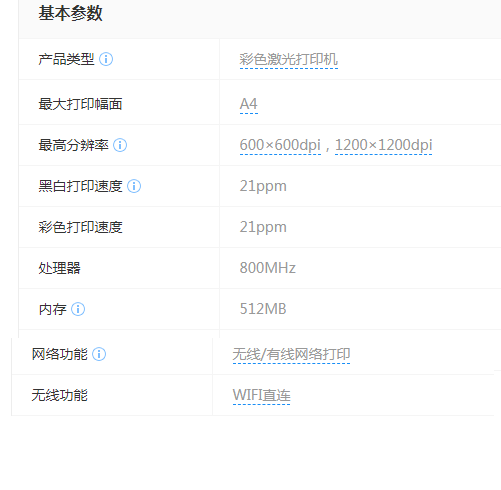
Task: Click the 无线功能 label
Action: pos(59,395)
